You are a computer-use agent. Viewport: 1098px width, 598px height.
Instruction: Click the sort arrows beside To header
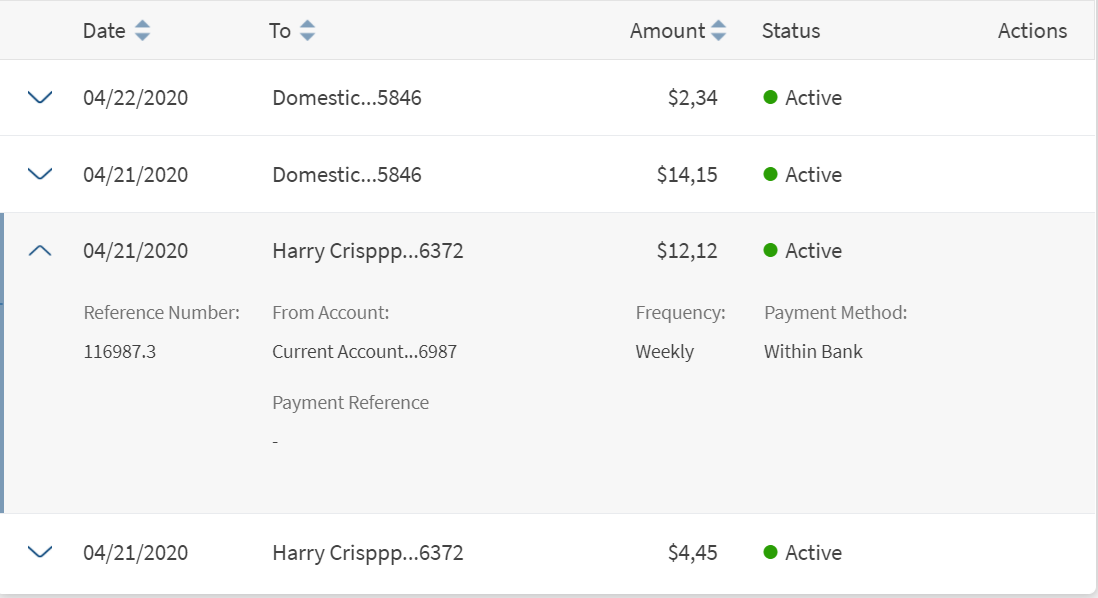pyautogui.click(x=307, y=31)
